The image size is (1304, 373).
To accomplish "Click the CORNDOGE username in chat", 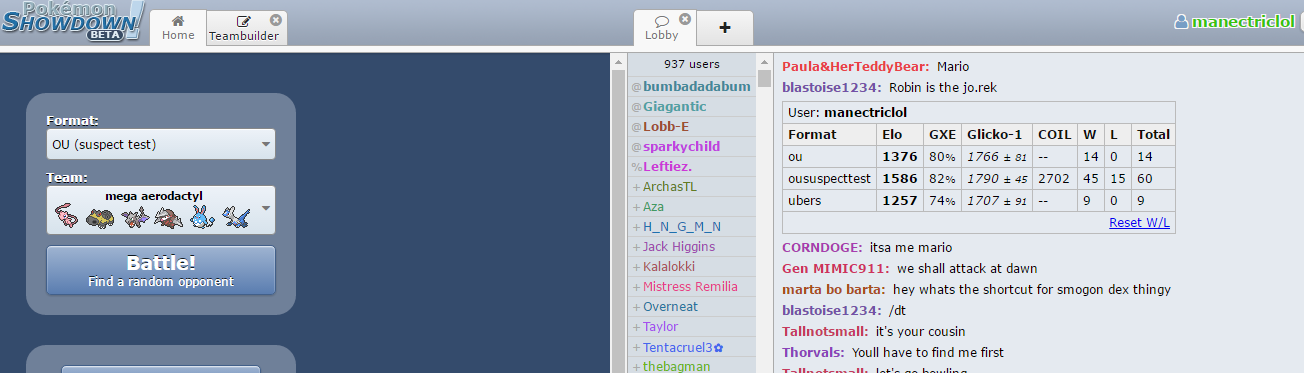I will click(x=822, y=247).
